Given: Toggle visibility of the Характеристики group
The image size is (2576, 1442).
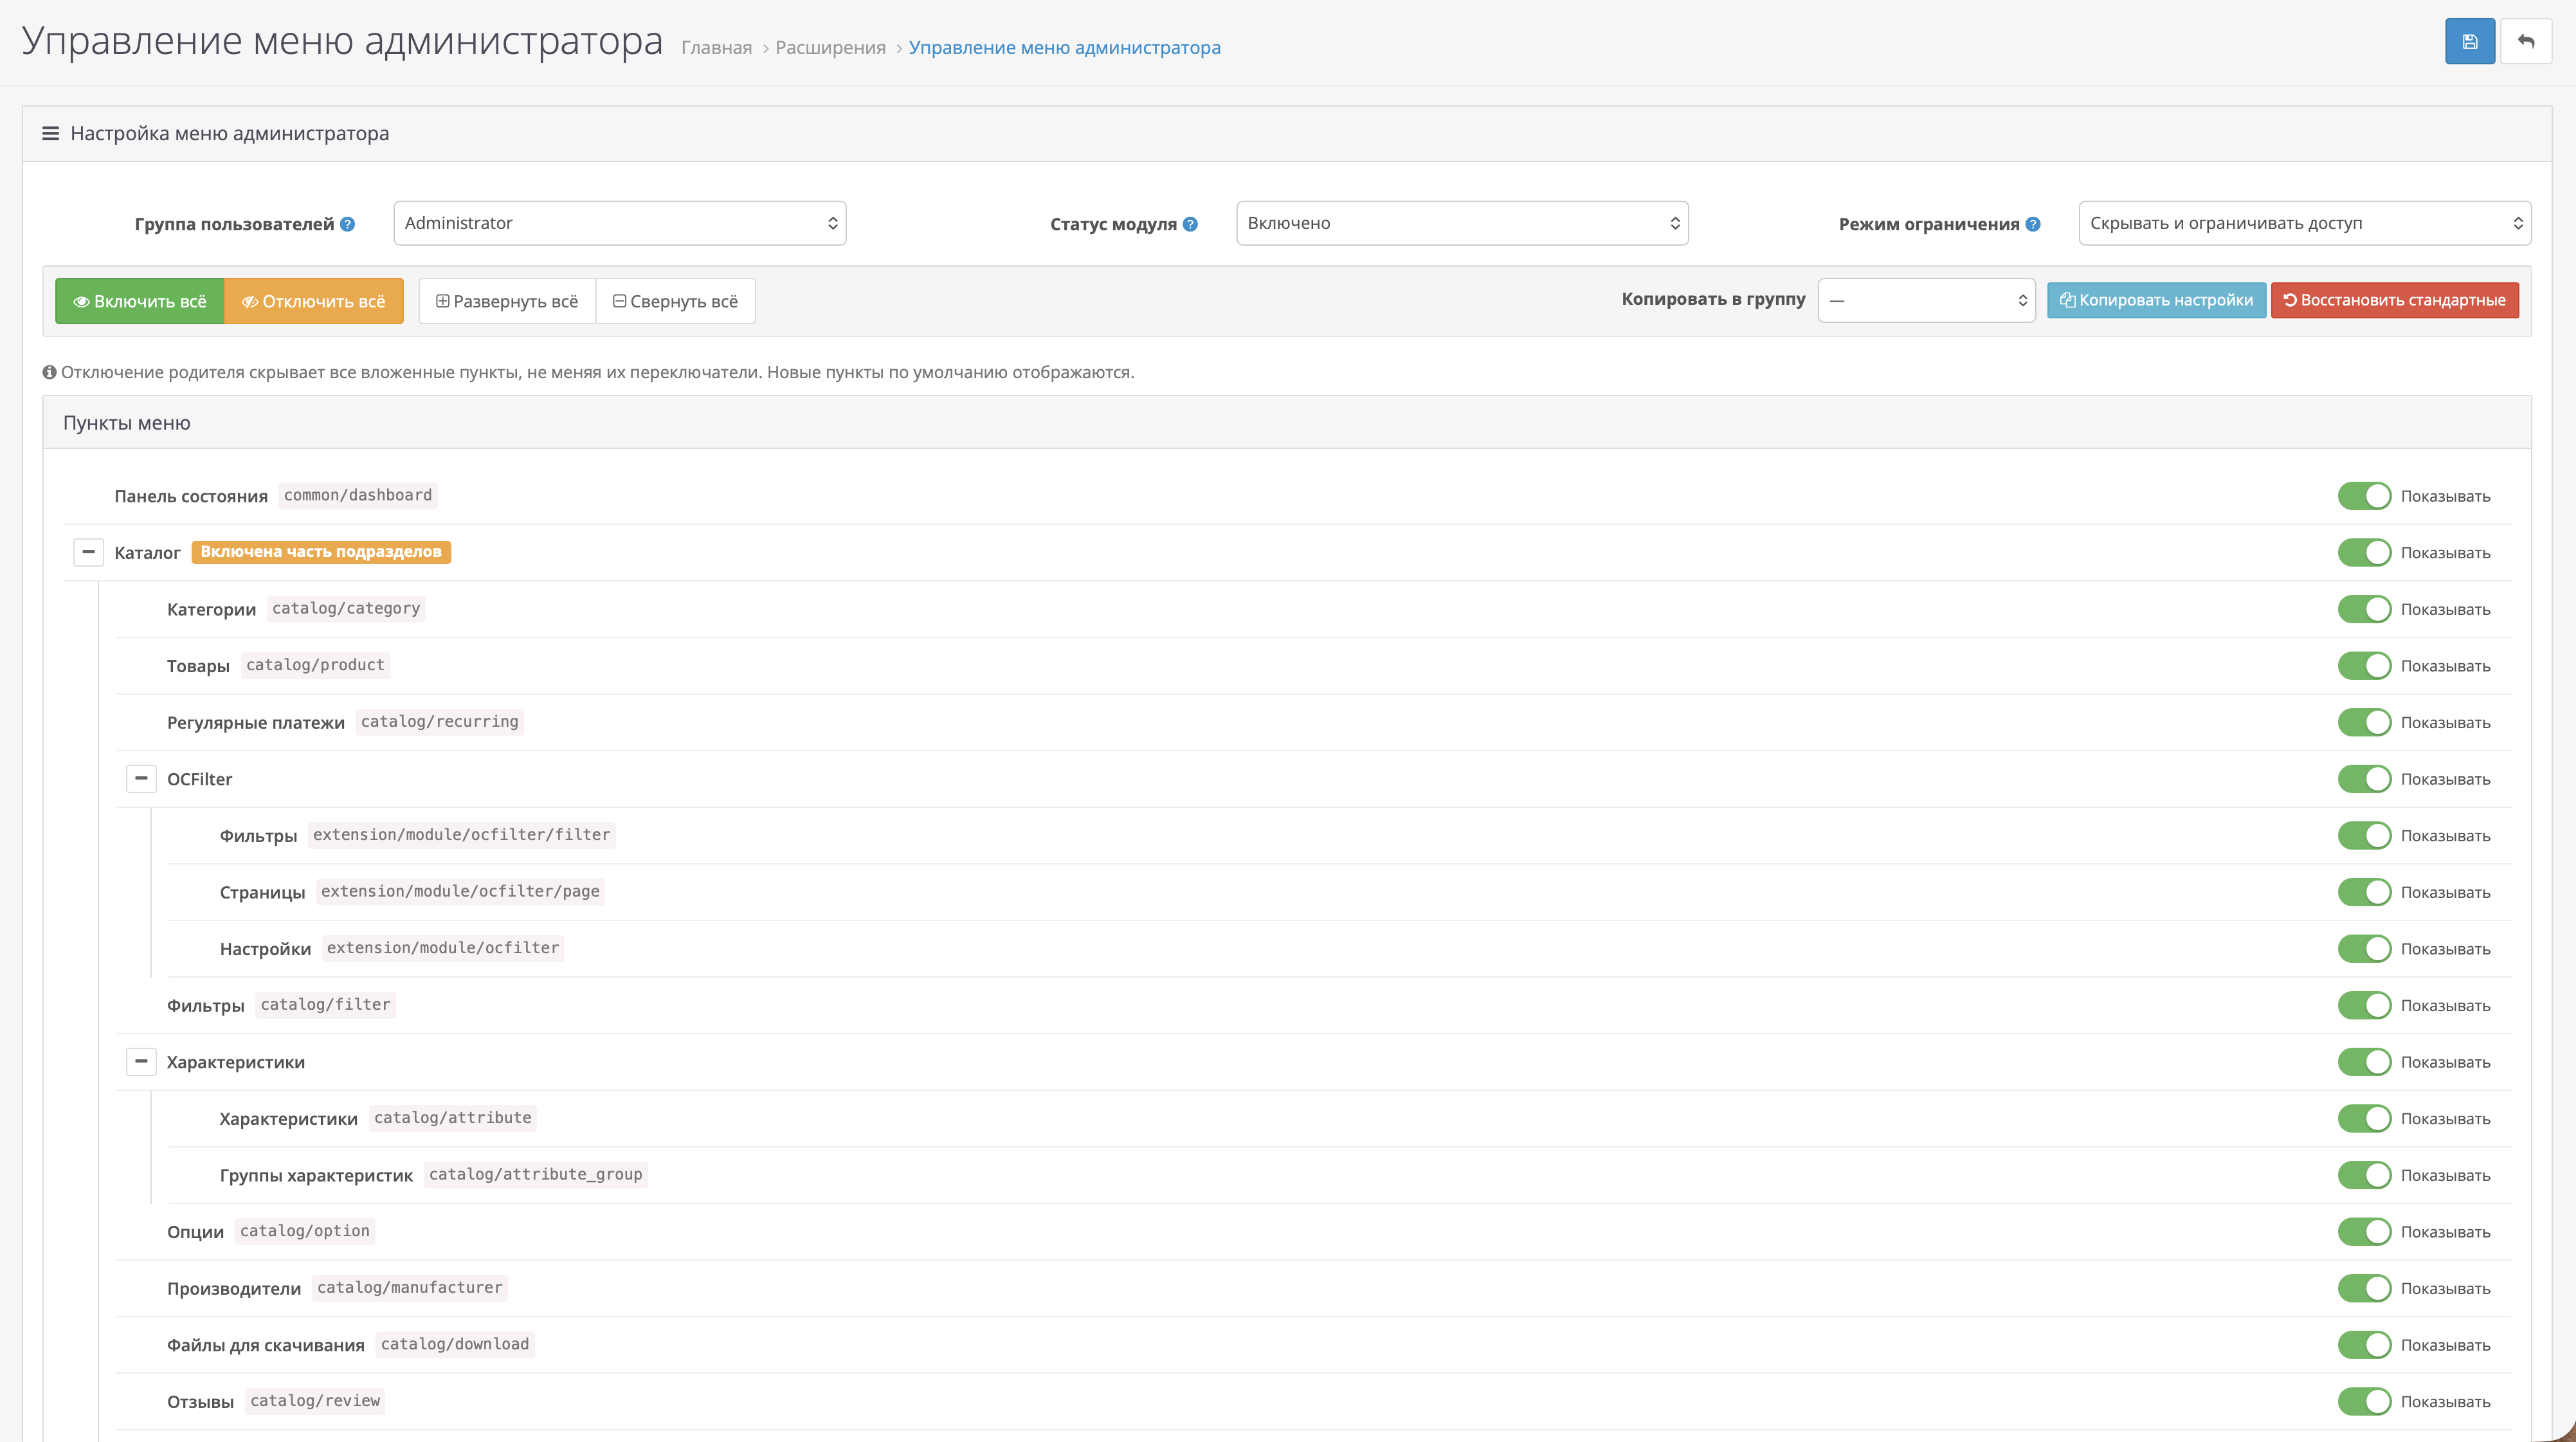Looking at the screenshot, I should [x=2364, y=1062].
